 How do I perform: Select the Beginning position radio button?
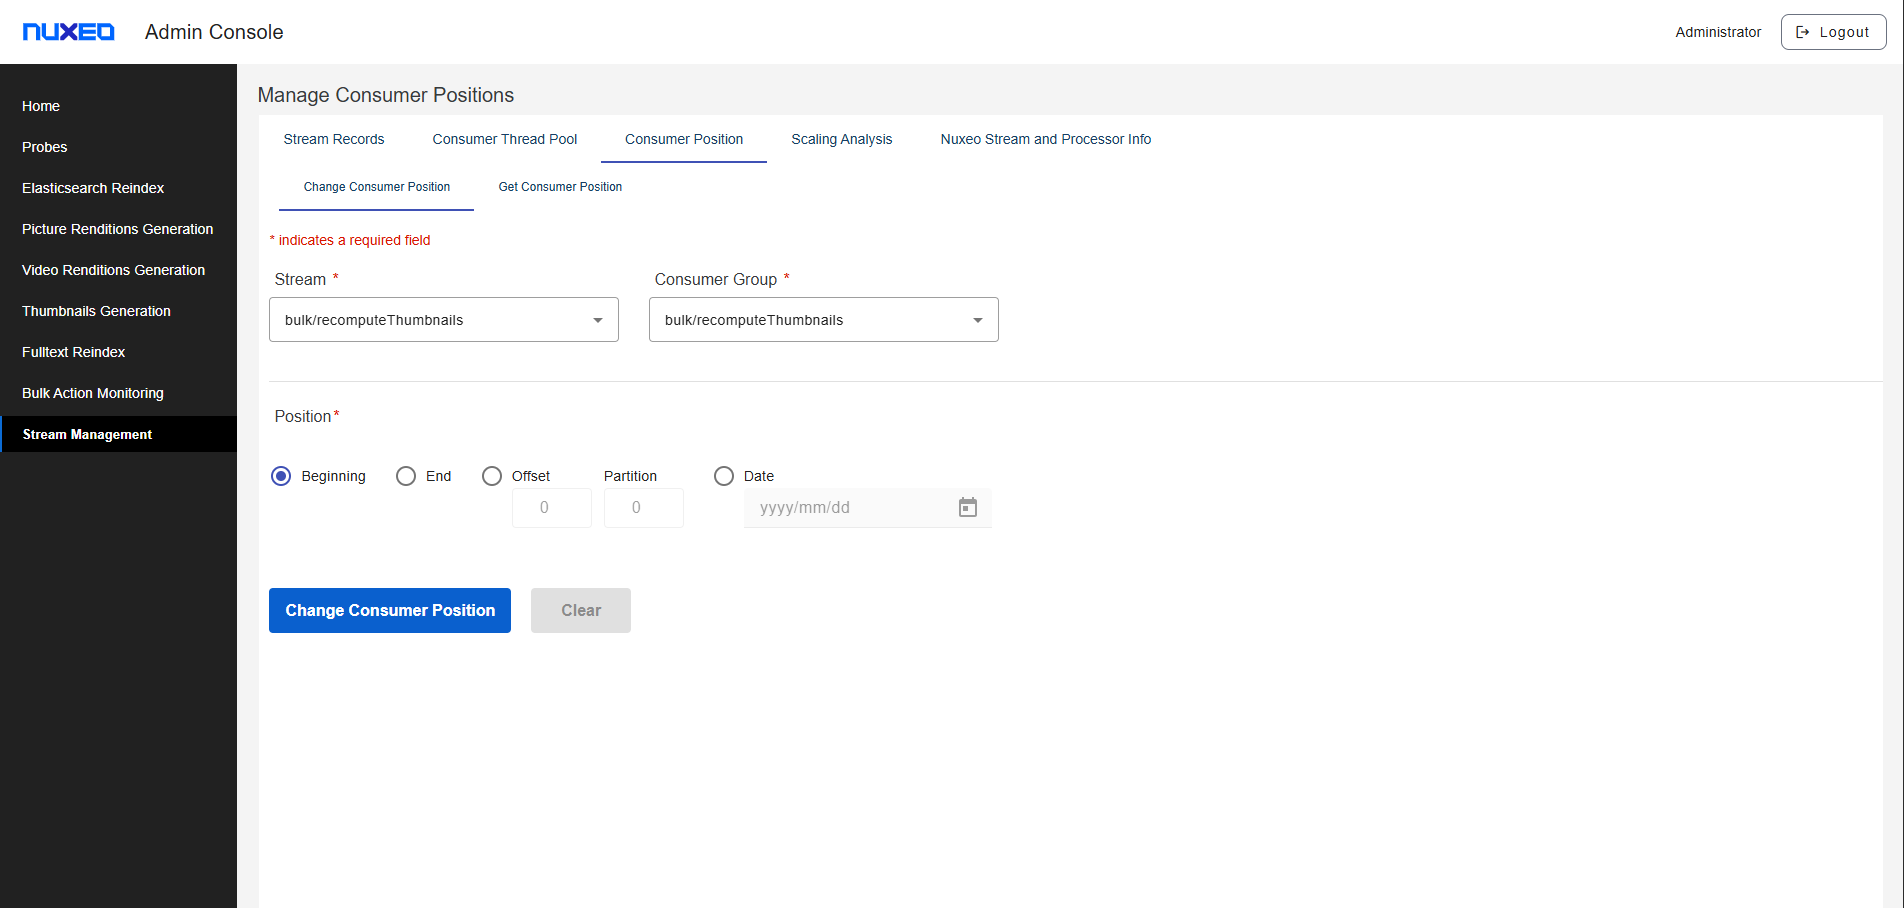coord(281,476)
